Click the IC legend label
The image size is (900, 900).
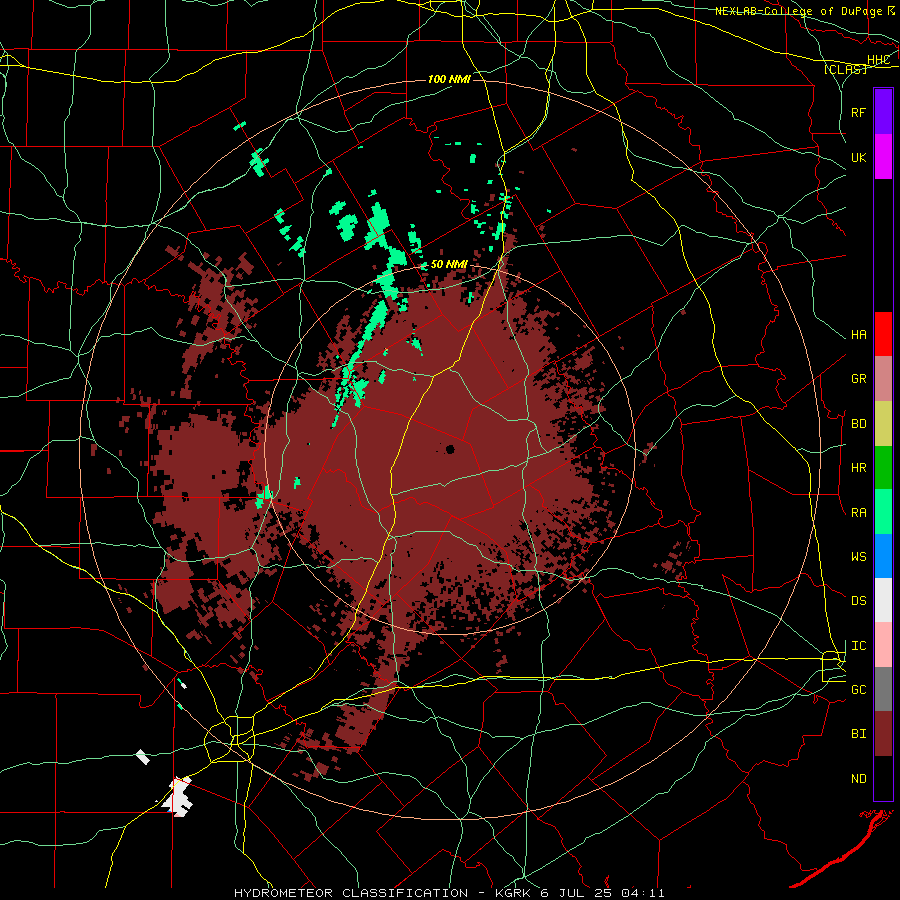859,646
